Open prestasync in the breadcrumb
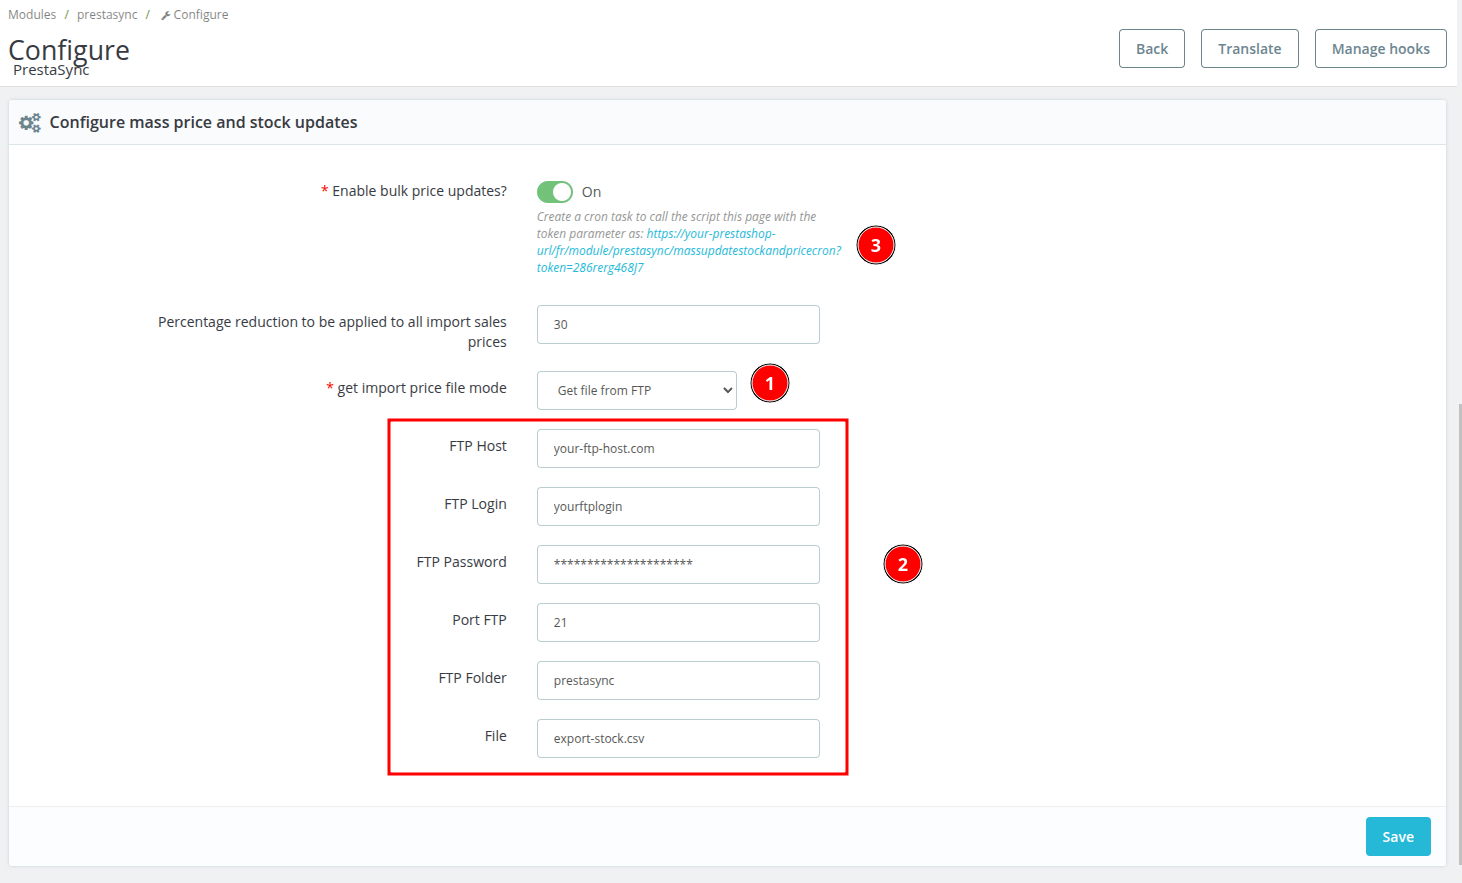The width and height of the screenshot is (1462, 883). (x=107, y=15)
